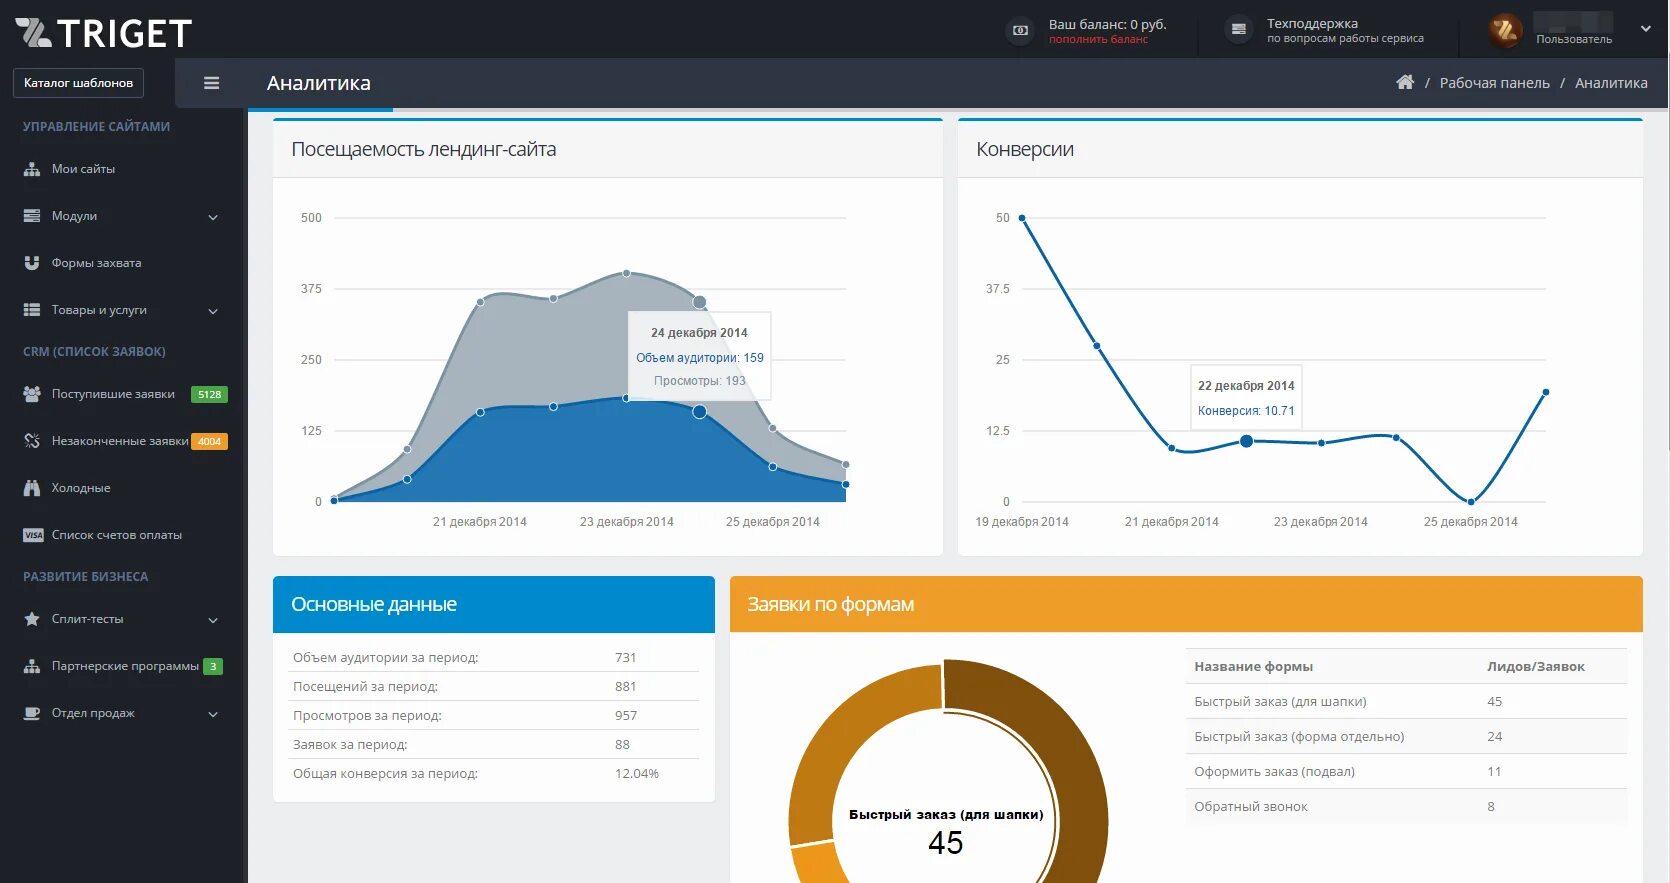Image resolution: width=1670 pixels, height=883 pixels.
Task: Click the Техподдержка support icon
Action: pos(1239,30)
